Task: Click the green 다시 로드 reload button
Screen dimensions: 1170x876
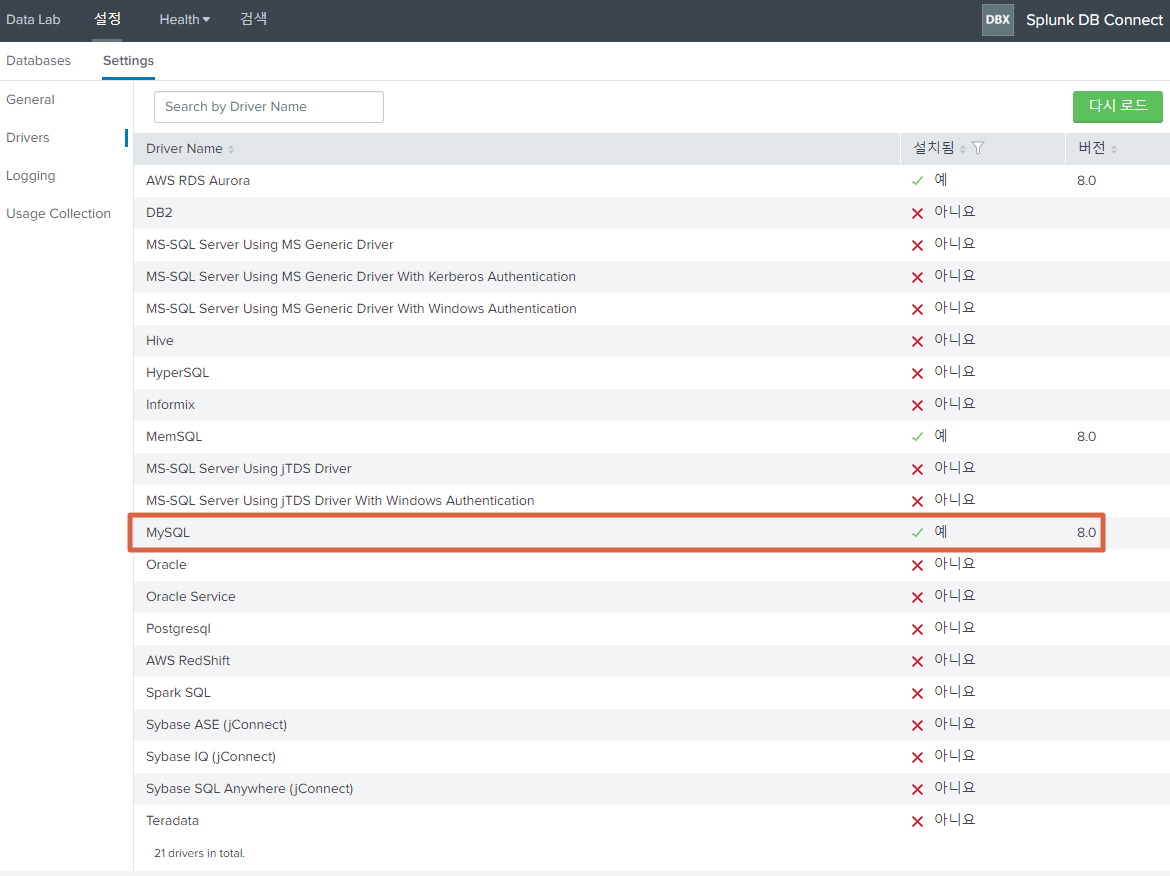Action: click(1117, 107)
